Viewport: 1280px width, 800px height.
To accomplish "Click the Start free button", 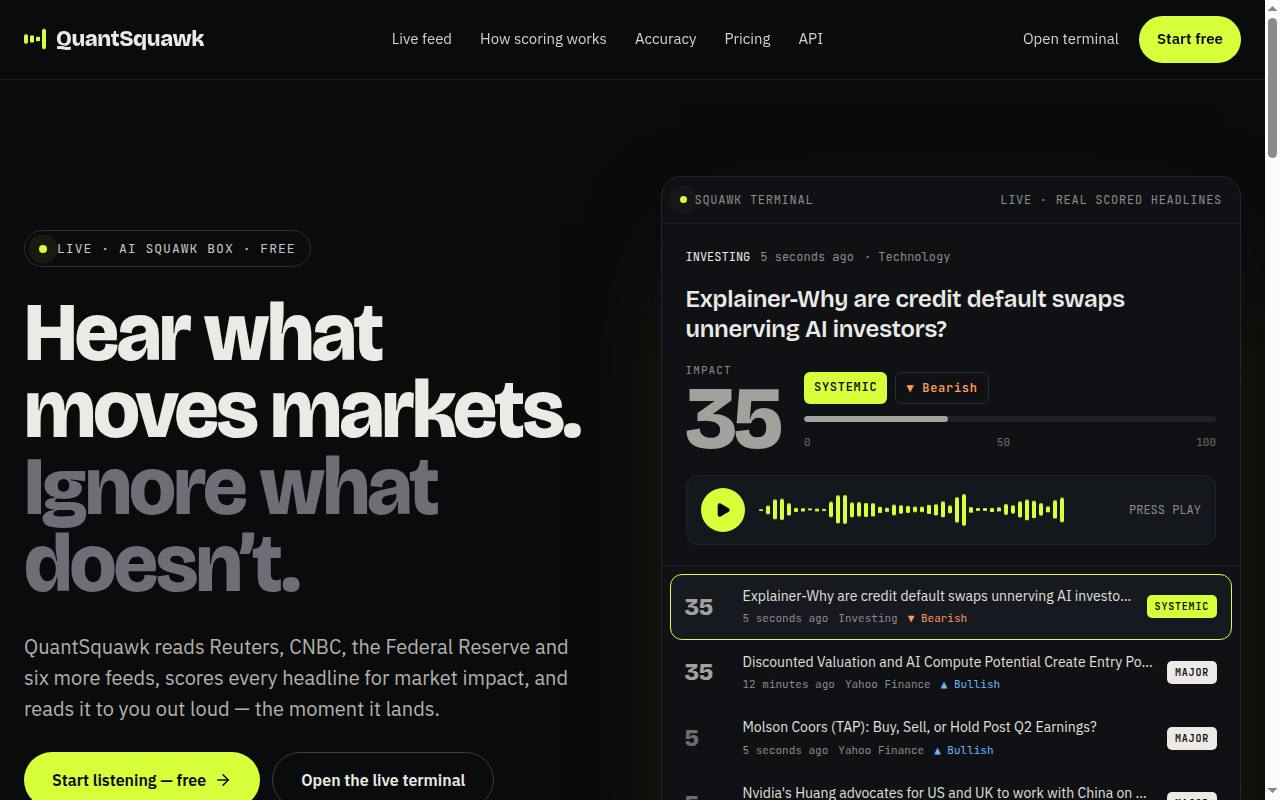I will coord(1190,39).
